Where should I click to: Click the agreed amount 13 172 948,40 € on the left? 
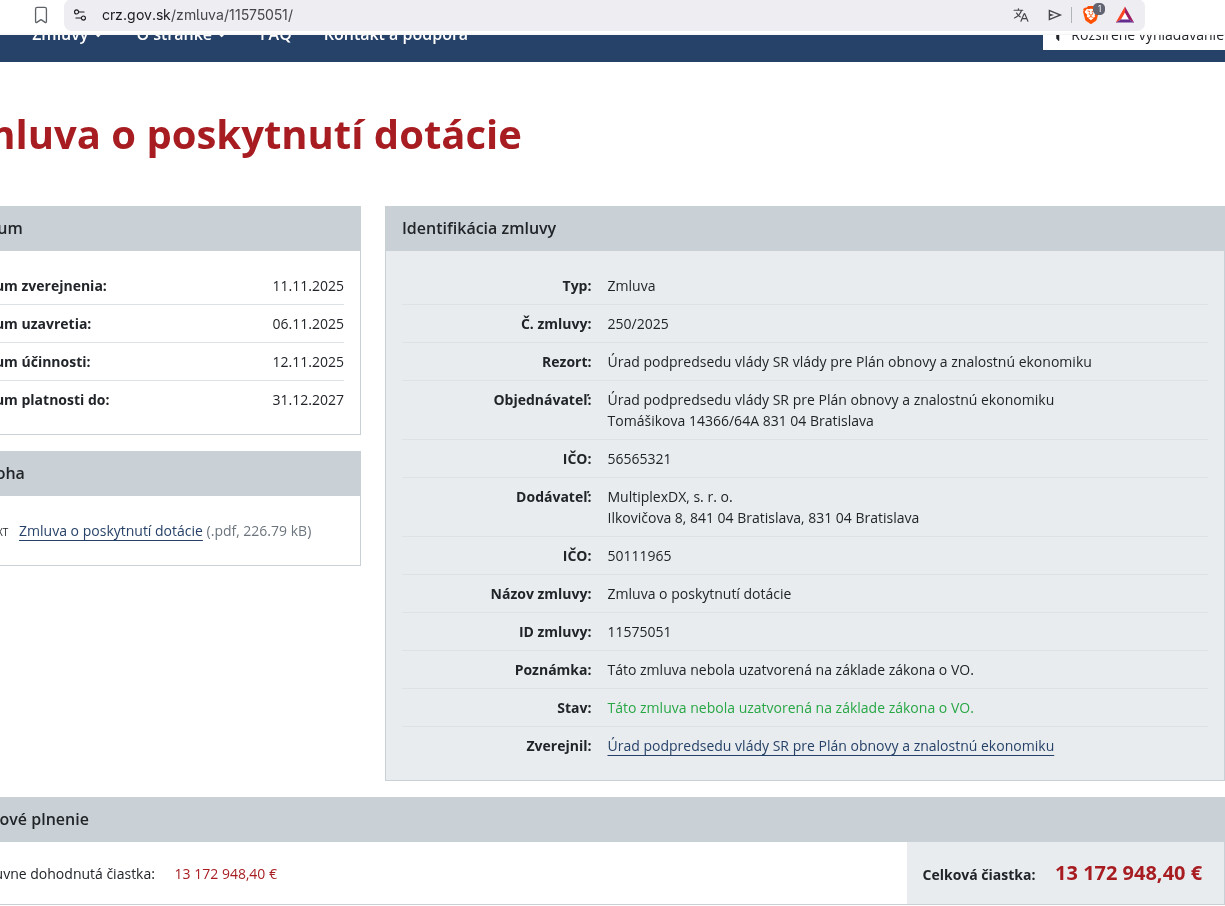coord(226,874)
